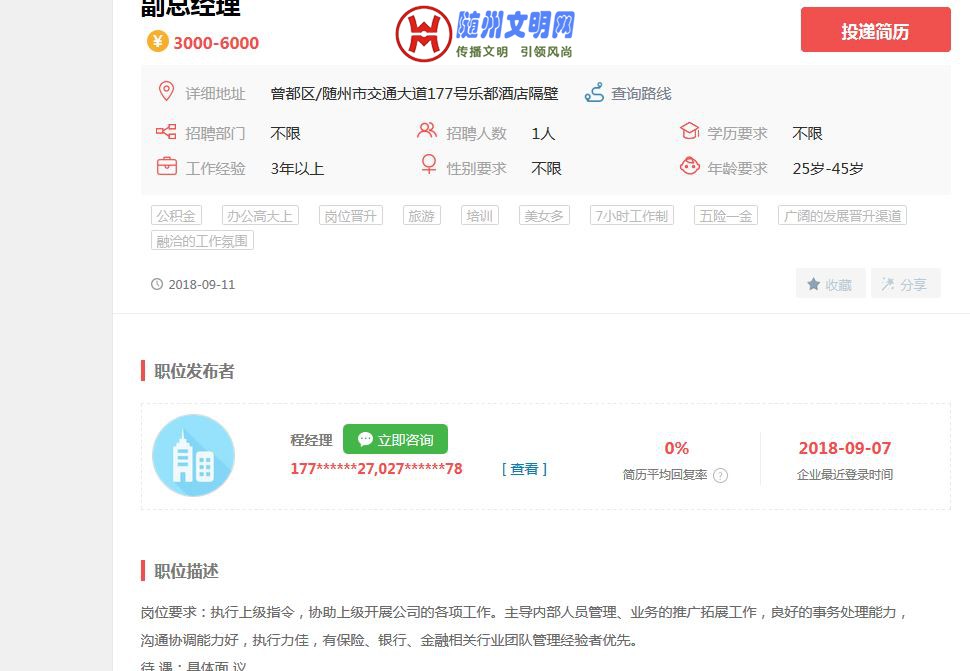Click the 投递简历 submit resume button
The width and height of the screenshot is (970, 671).
875,31
